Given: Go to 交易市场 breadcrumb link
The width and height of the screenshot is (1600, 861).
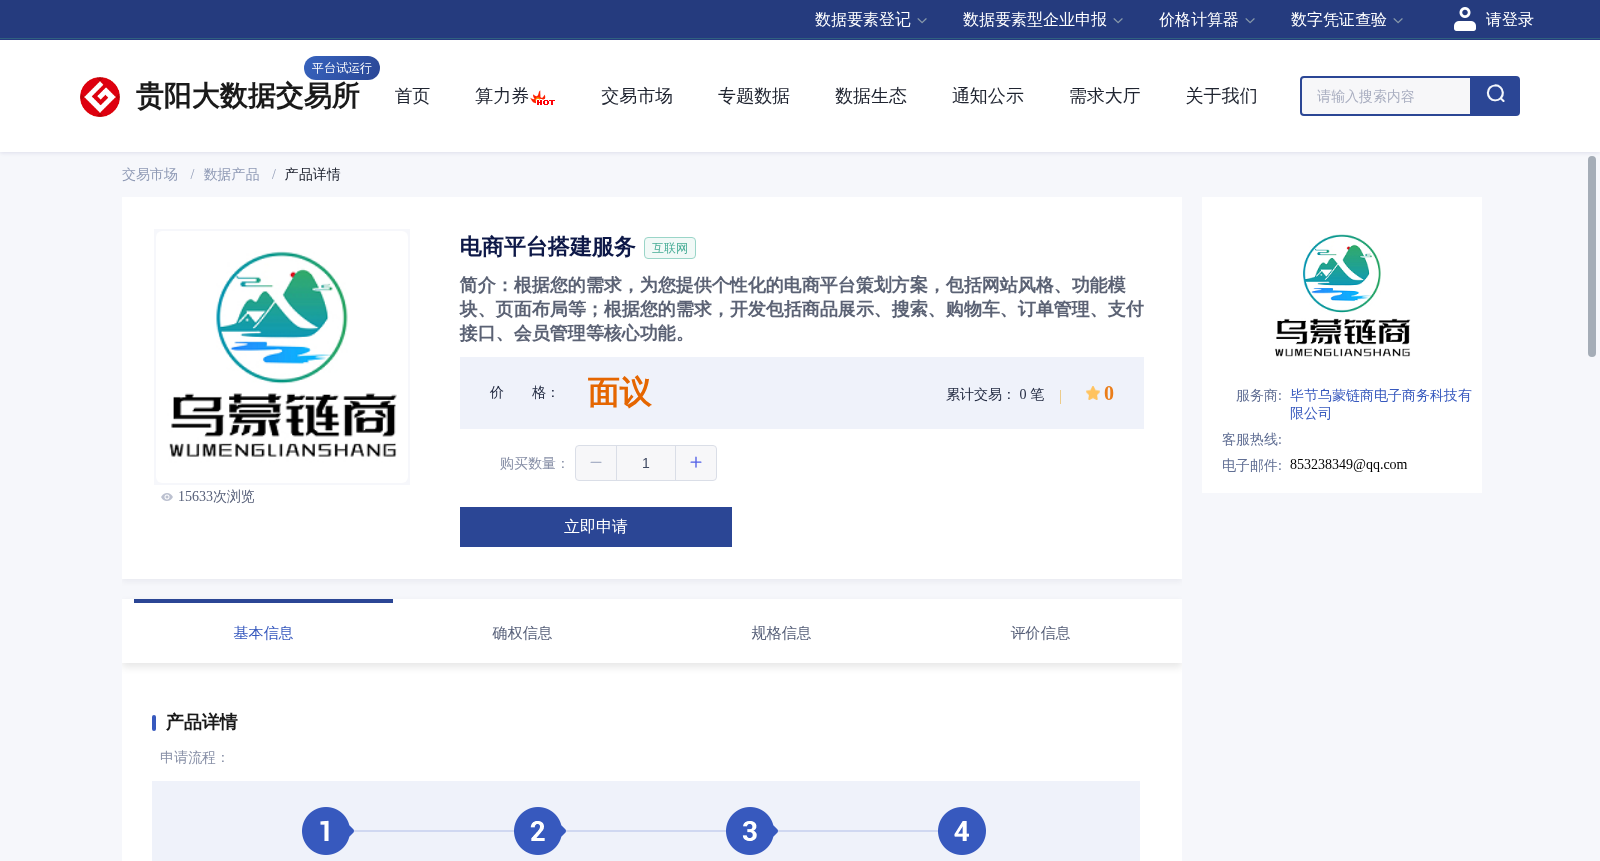Looking at the screenshot, I should [x=150, y=175].
